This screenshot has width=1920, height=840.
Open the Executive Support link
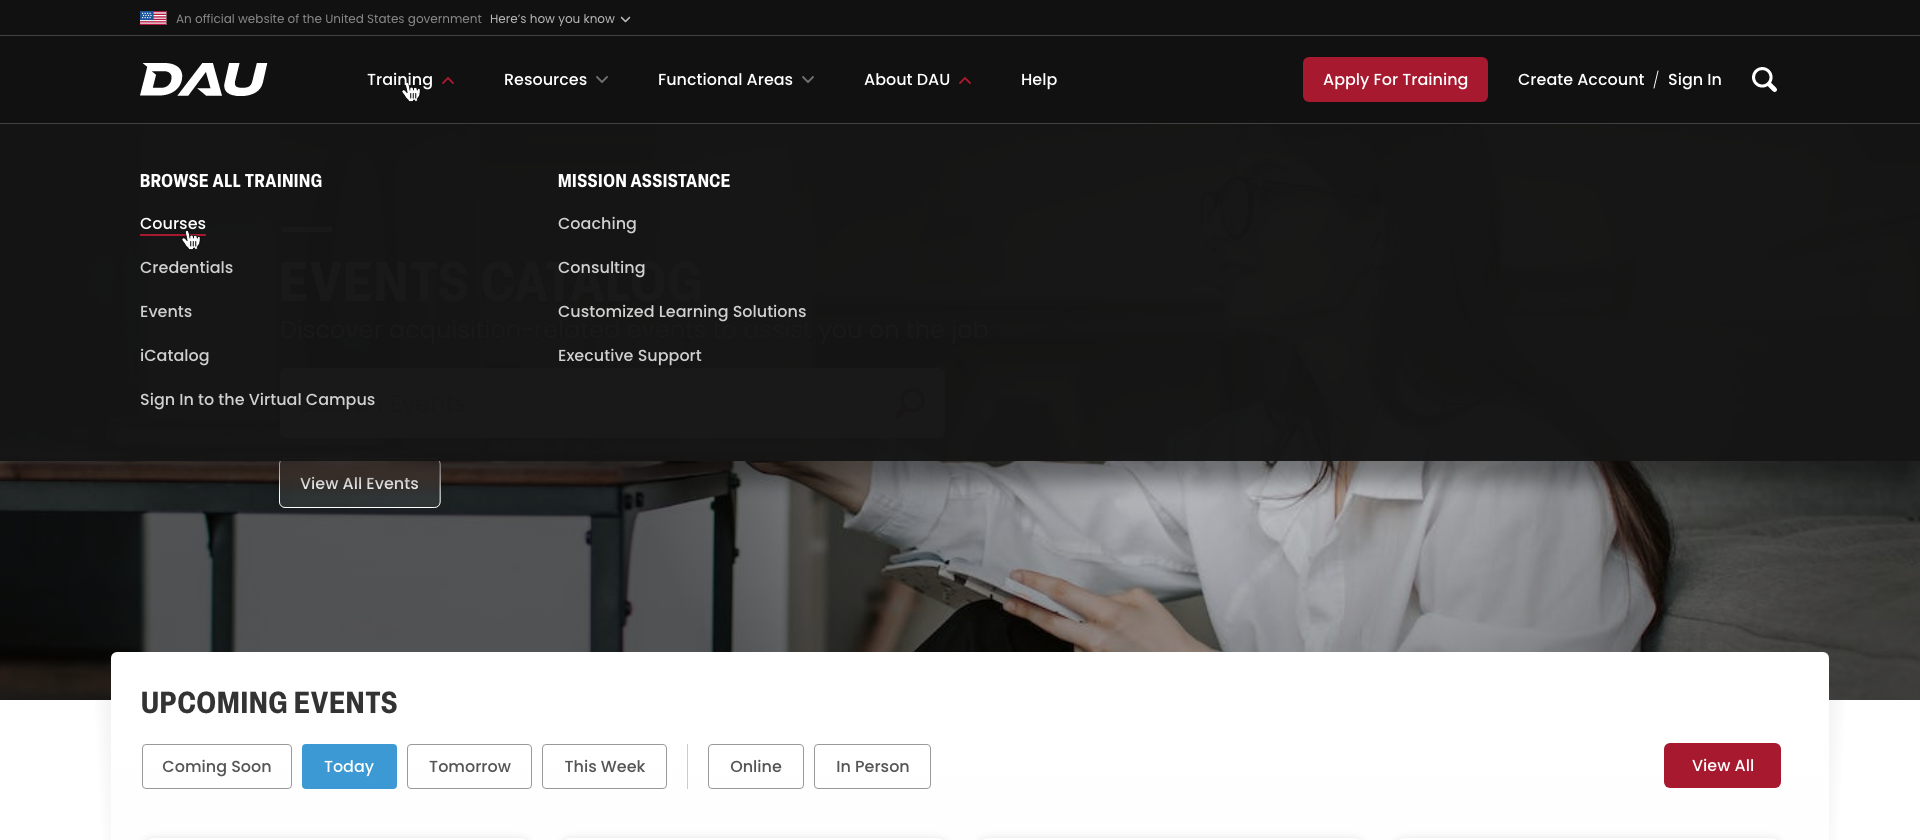click(629, 355)
